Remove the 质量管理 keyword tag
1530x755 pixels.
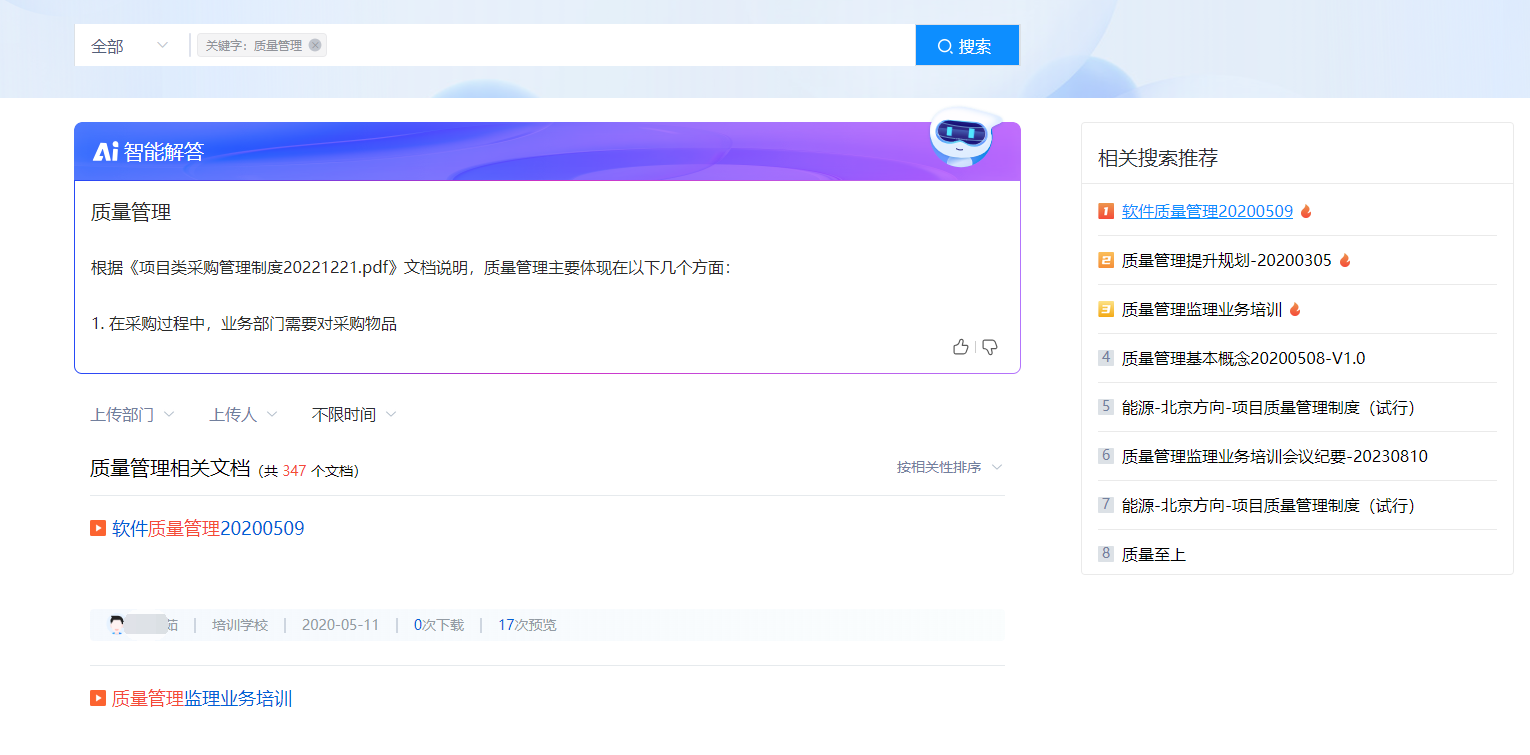[x=315, y=44]
